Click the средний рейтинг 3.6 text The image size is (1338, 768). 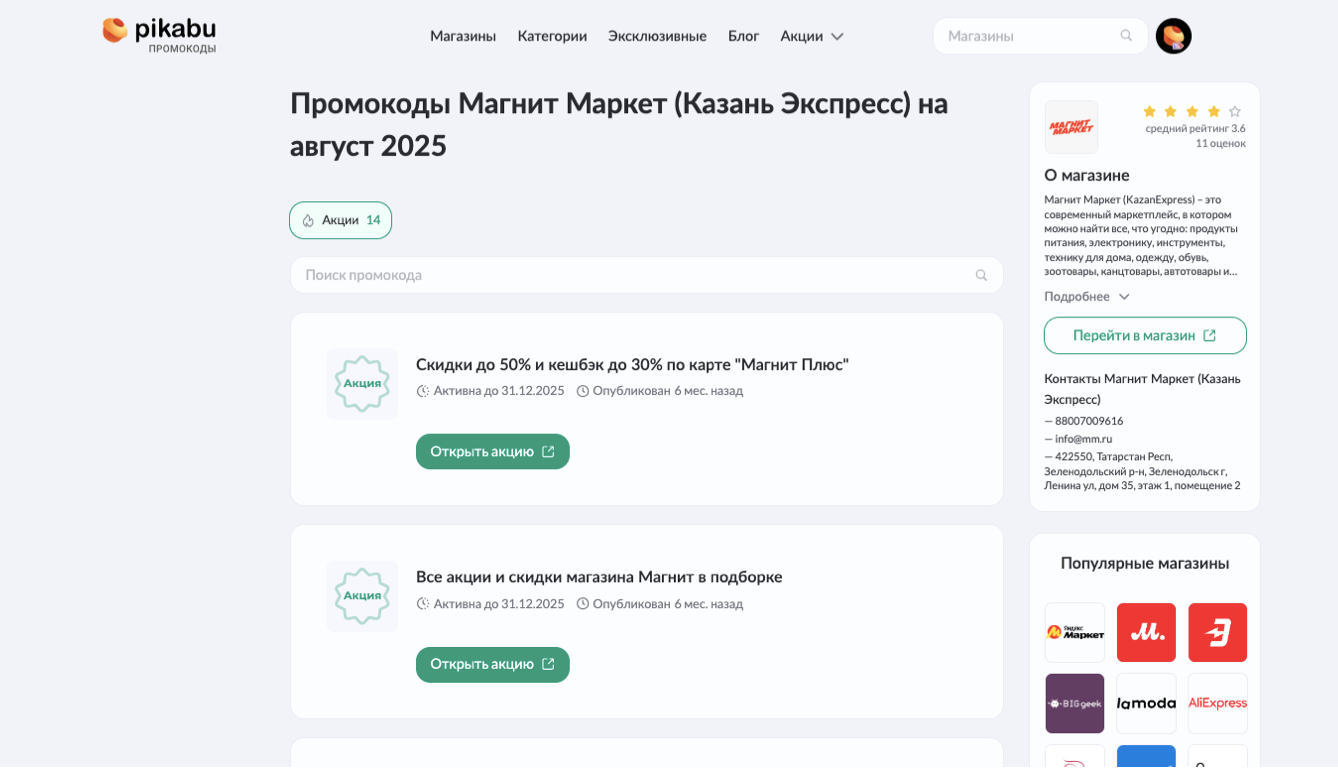click(1195, 128)
